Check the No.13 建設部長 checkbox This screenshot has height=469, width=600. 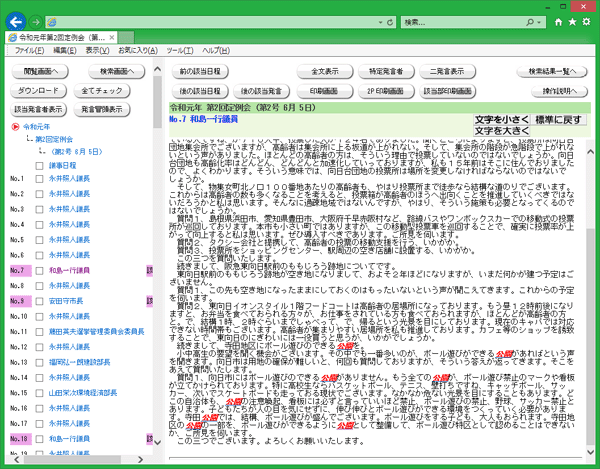click(x=39, y=362)
